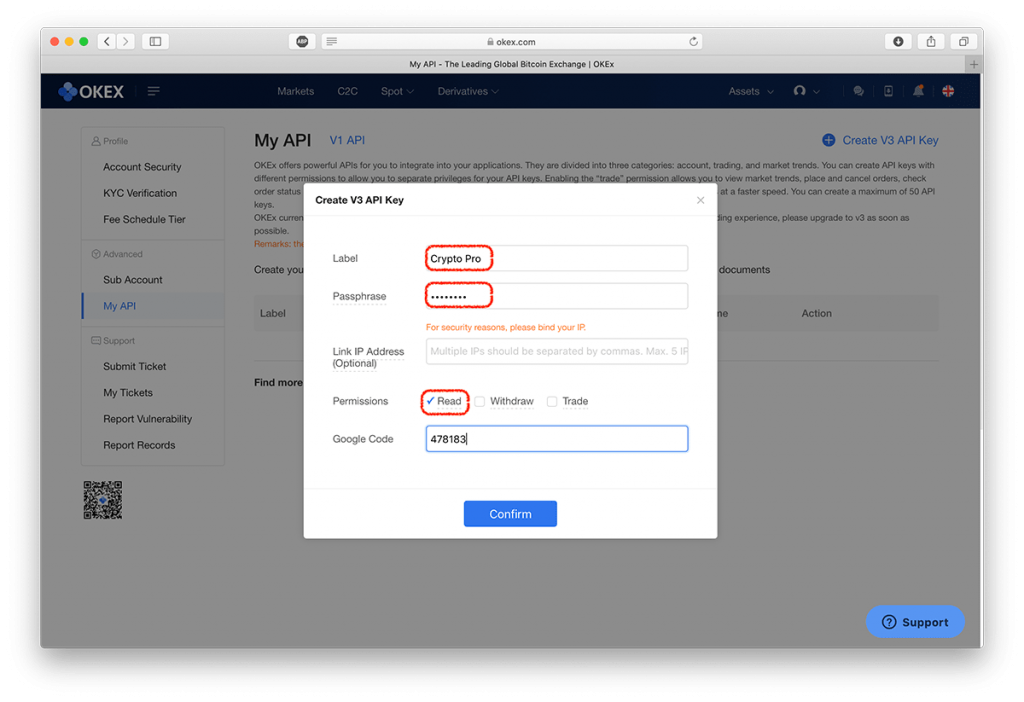Click the blue plus Create V3 icon
Viewport: 1024px width, 702px height.
(x=829, y=140)
